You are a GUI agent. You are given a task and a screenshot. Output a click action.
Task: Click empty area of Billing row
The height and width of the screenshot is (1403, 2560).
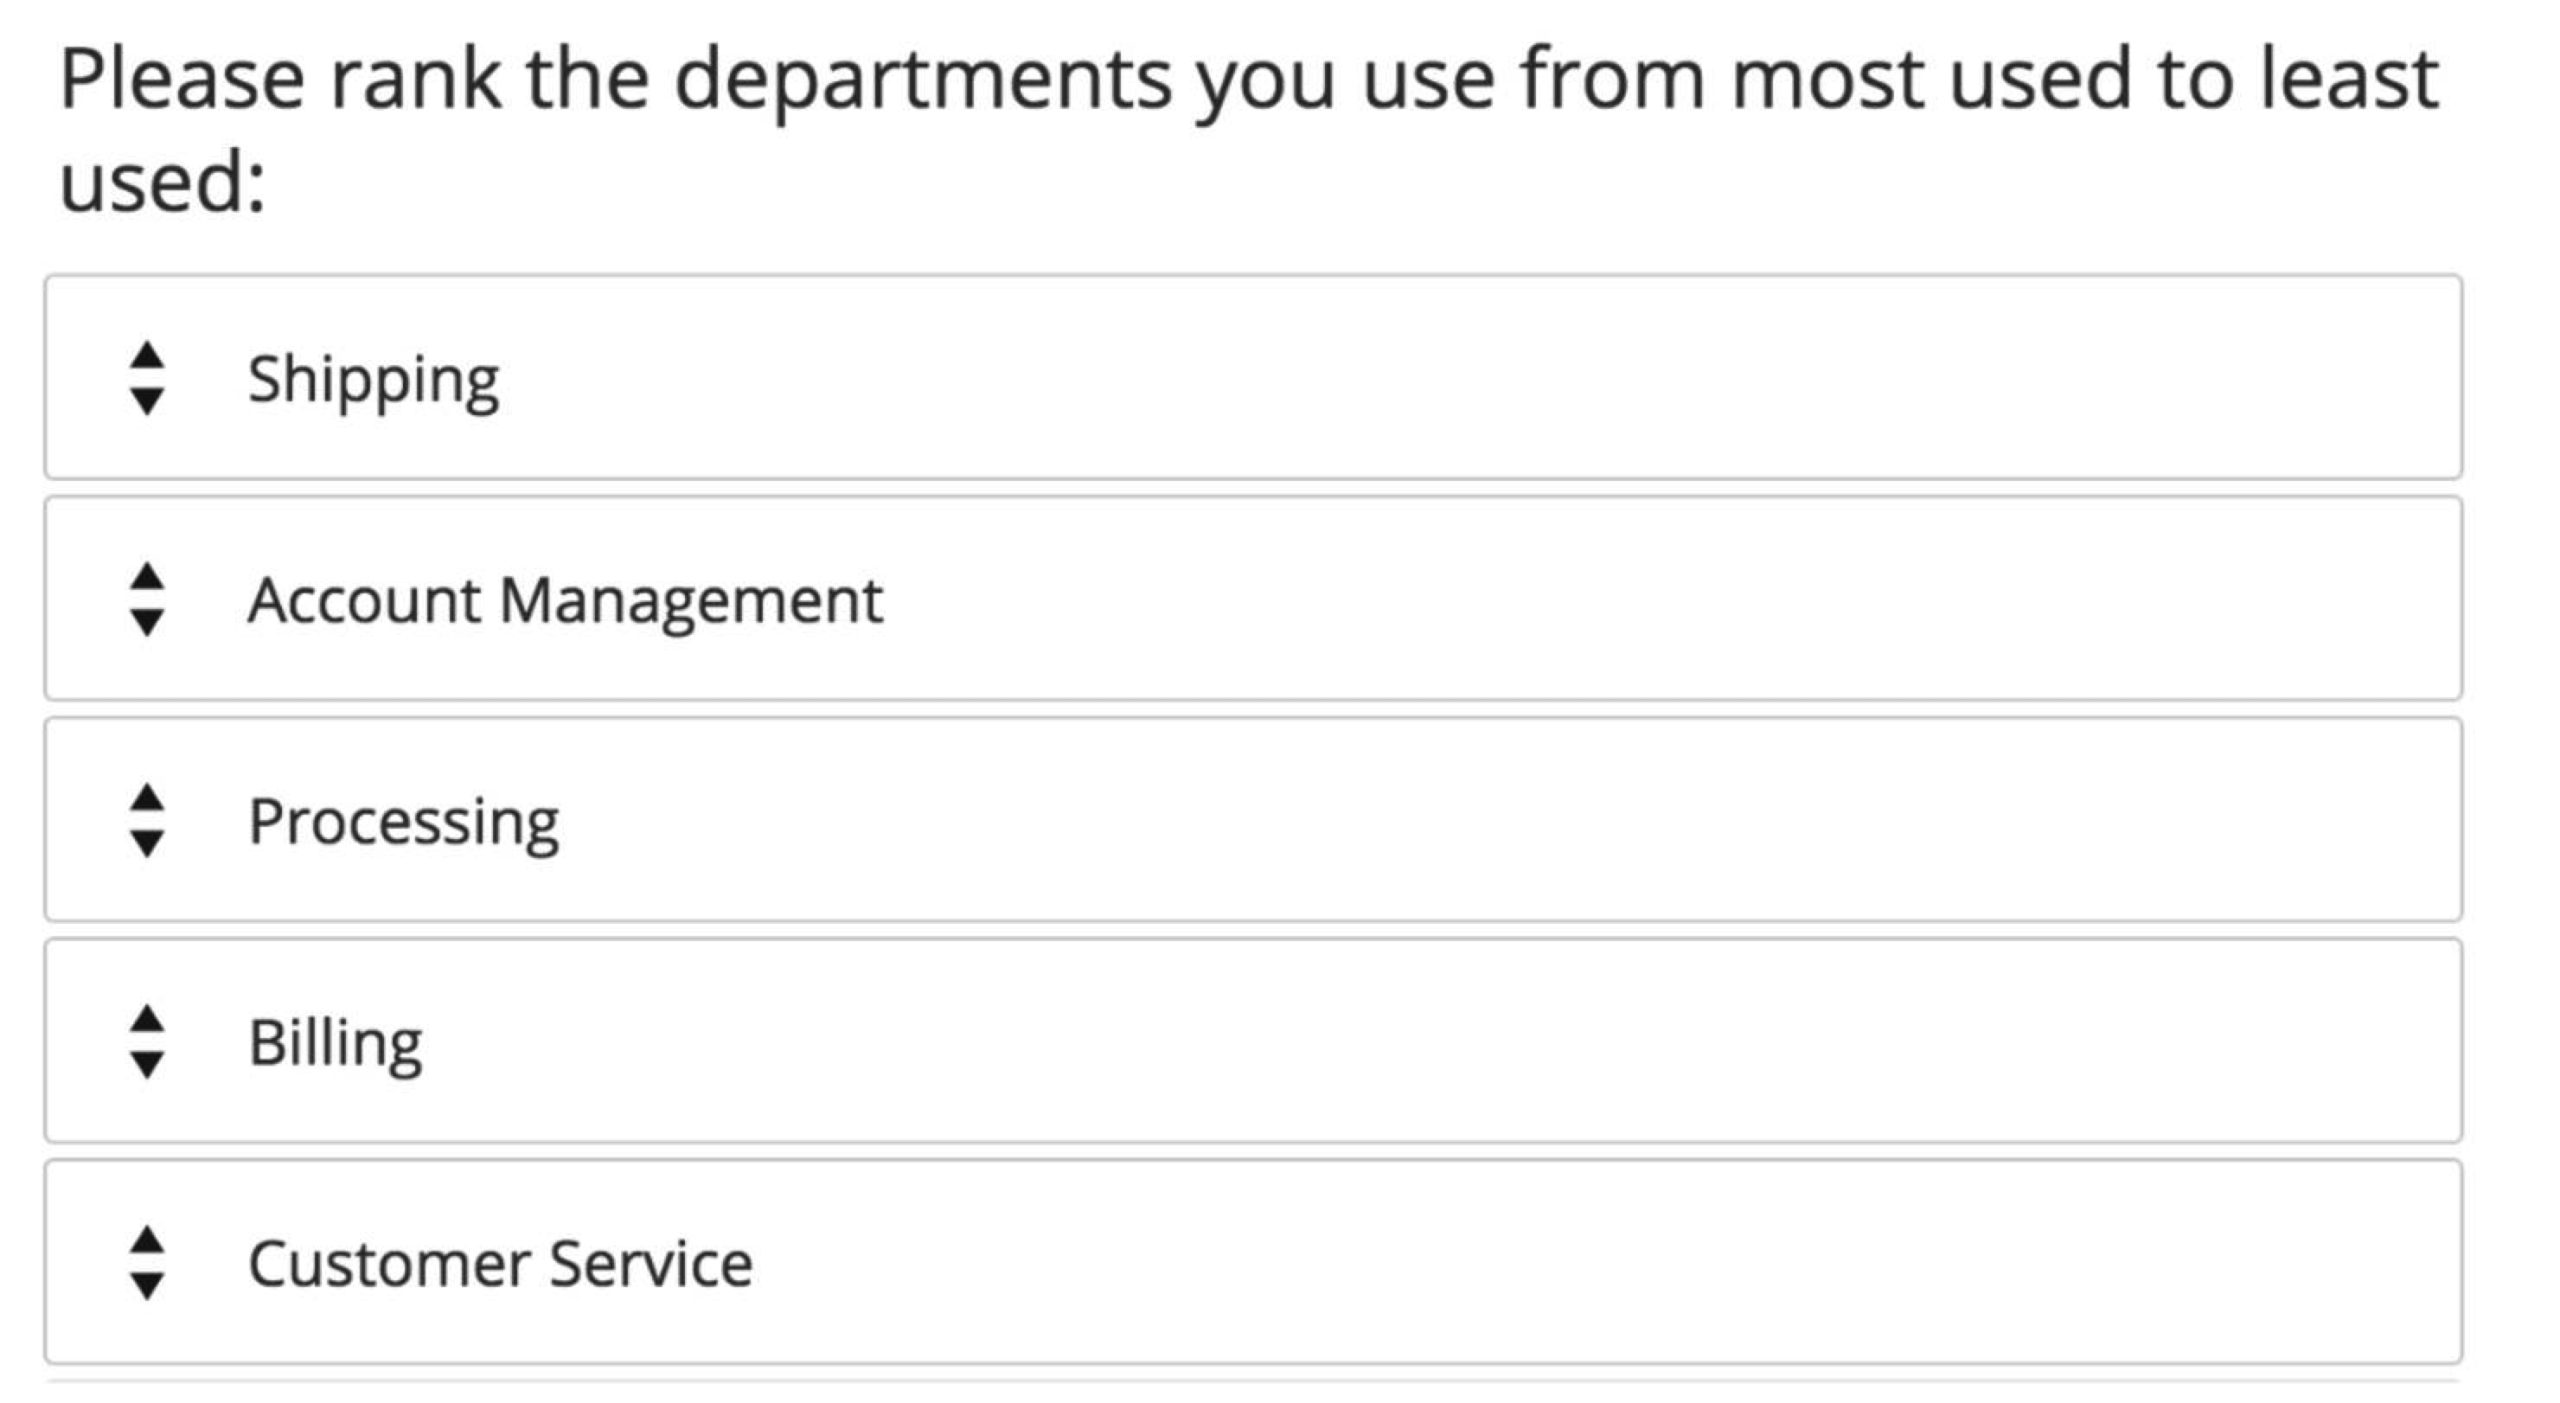[1500, 1041]
